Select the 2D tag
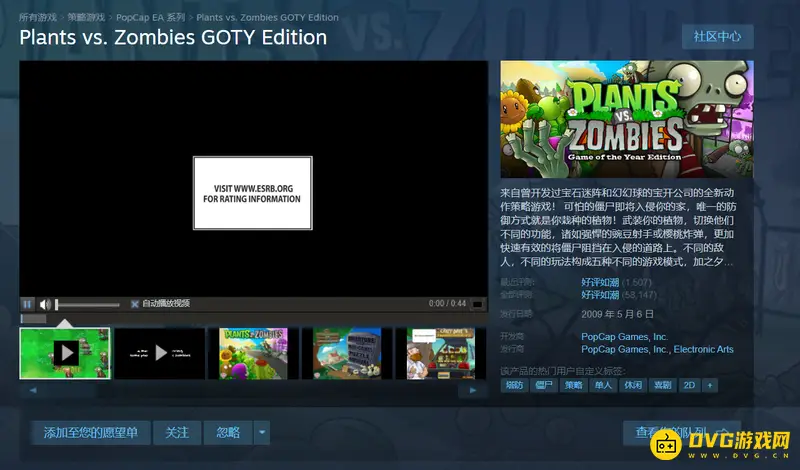The width and height of the screenshot is (800, 470). 689,384
